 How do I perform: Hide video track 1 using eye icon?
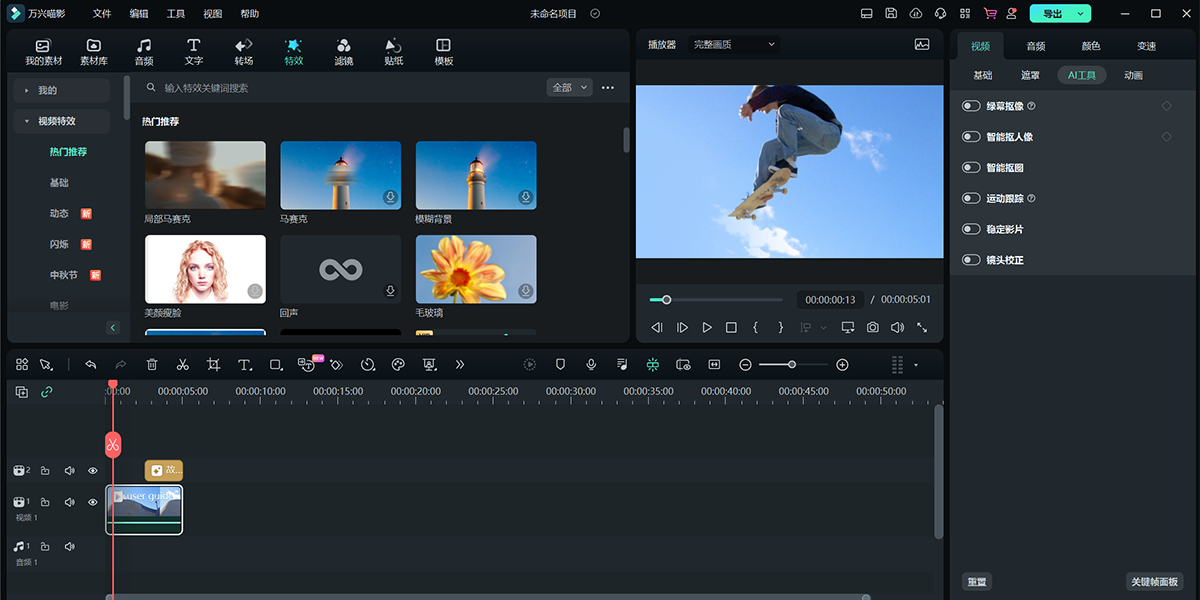coord(93,502)
